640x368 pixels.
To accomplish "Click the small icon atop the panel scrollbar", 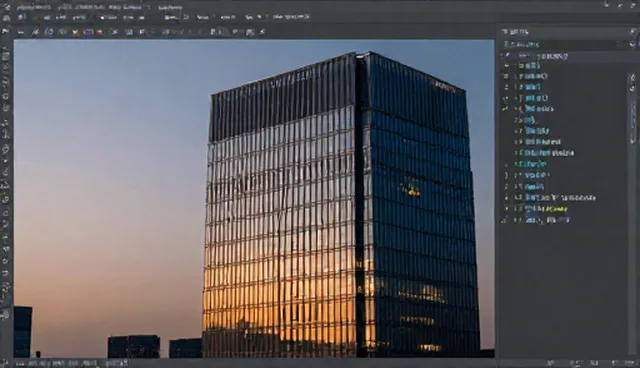I will (633, 77).
